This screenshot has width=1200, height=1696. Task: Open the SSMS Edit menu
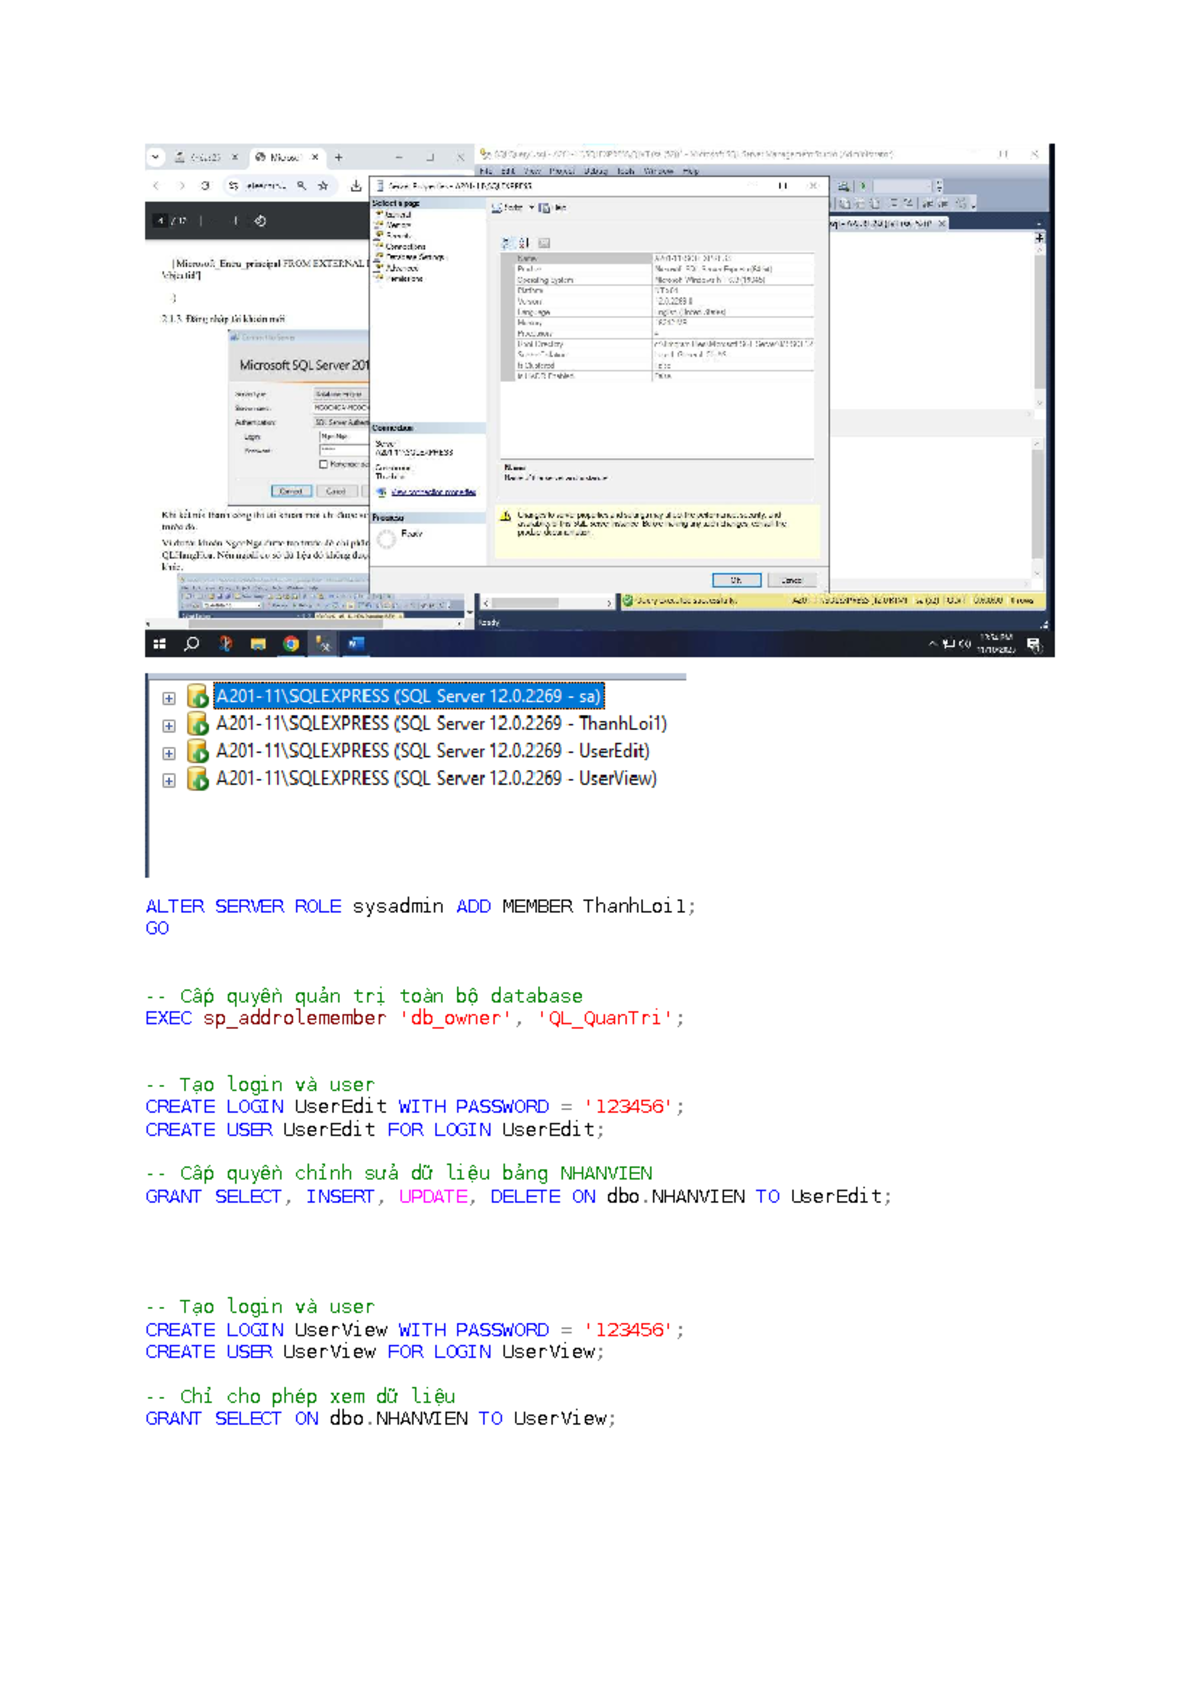tap(508, 171)
